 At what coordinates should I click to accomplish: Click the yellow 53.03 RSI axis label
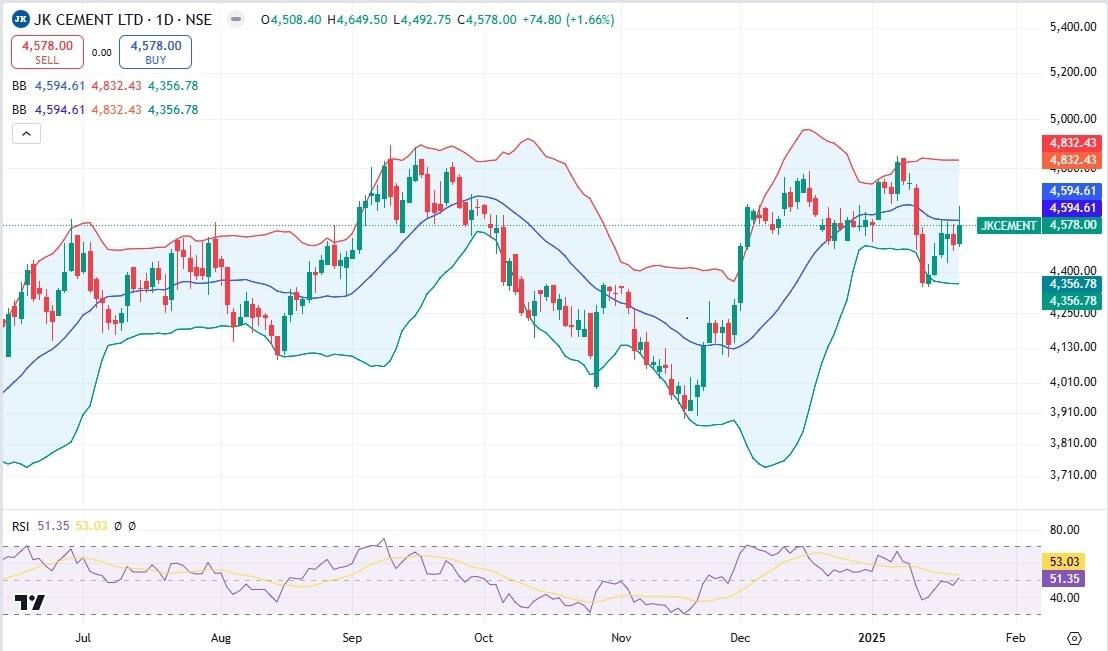click(1064, 561)
